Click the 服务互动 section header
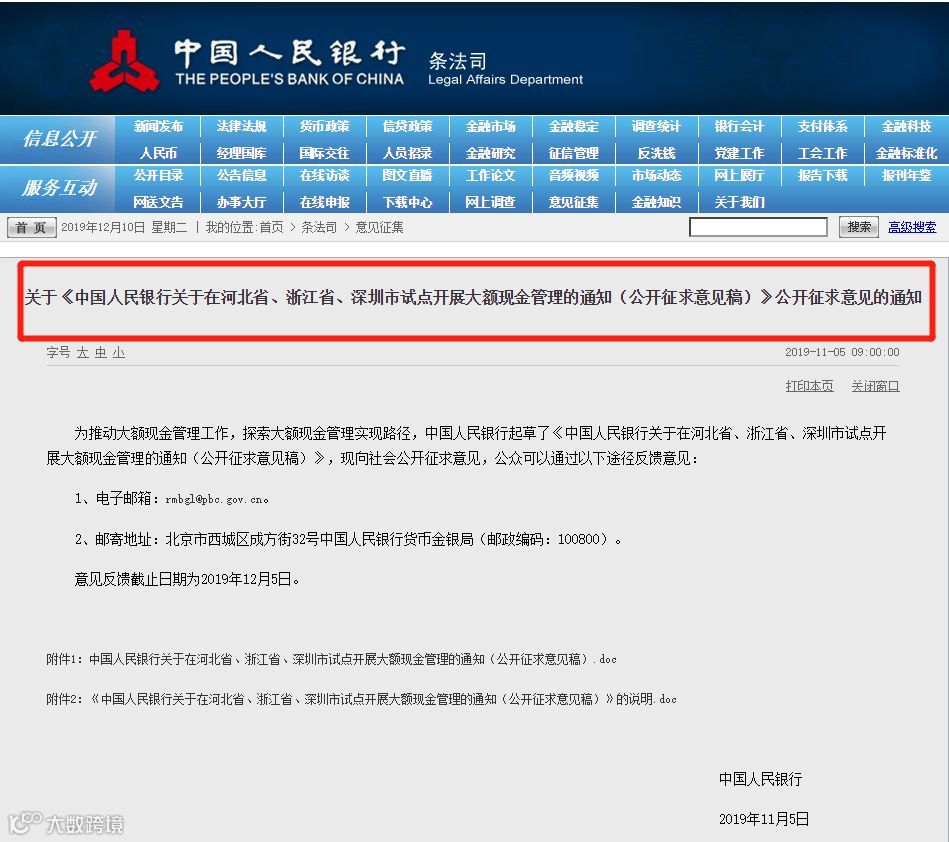The width and height of the screenshot is (949, 842). (59, 188)
